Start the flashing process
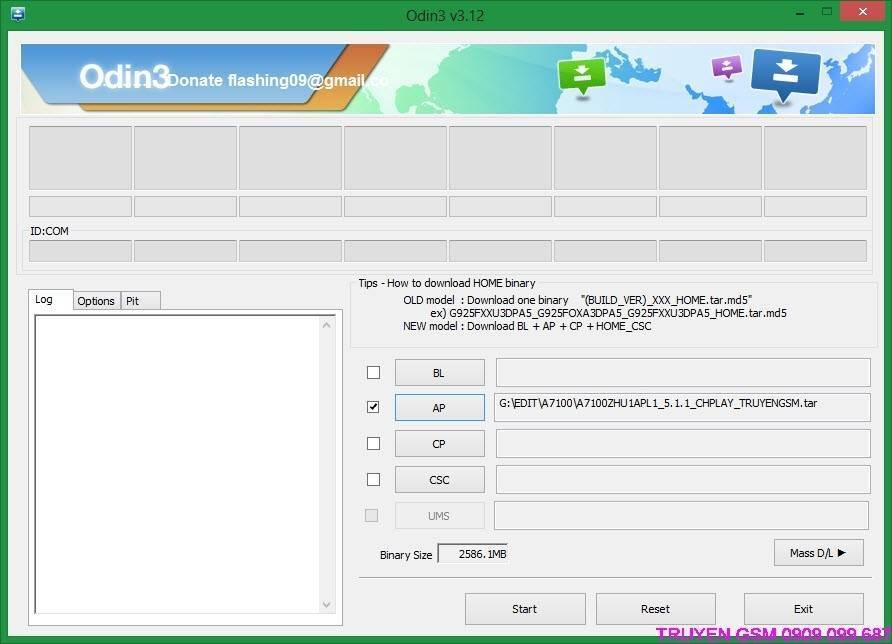Viewport: 892px width, 644px height. [x=525, y=609]
